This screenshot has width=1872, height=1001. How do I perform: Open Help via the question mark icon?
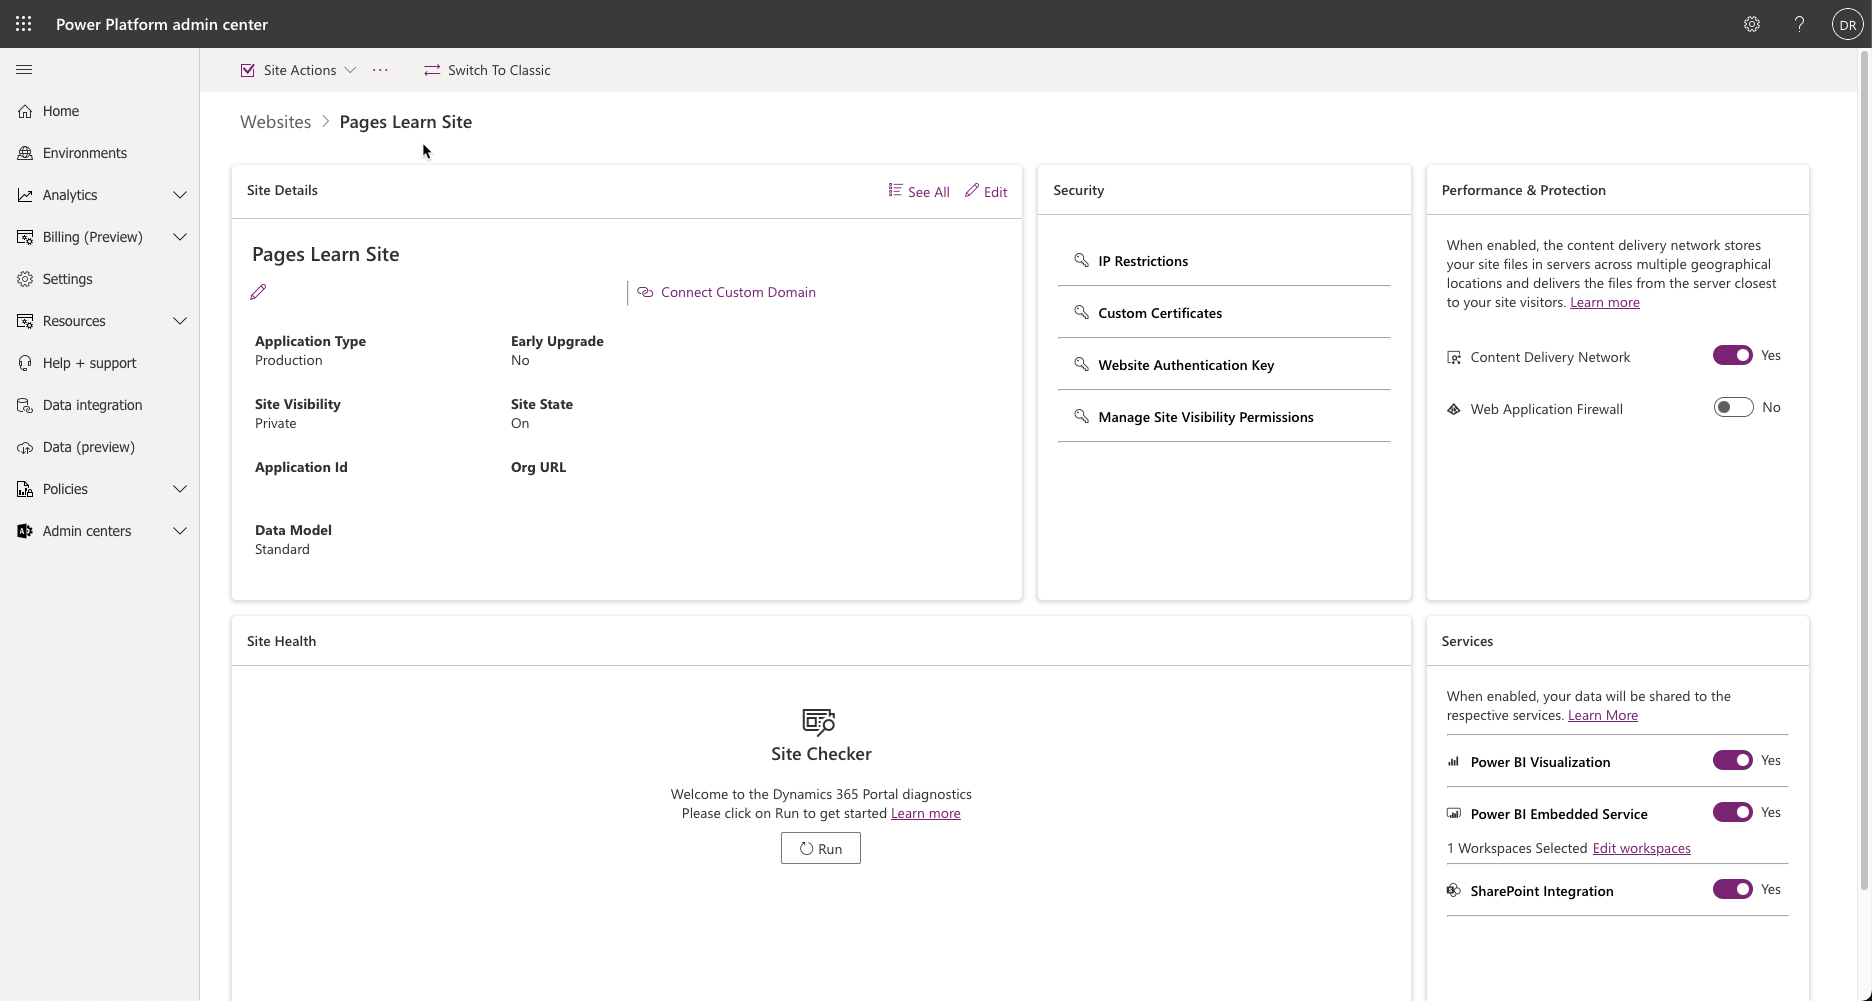click(x=1799, y=24)
